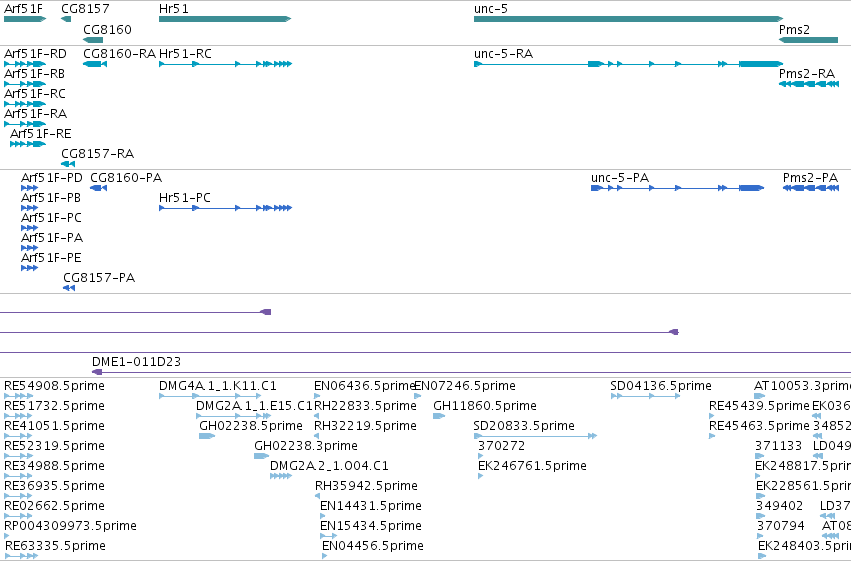Select the EK246761.5prime label
Image resolution: width=851 pixels, height=561 pixels.
532,466
